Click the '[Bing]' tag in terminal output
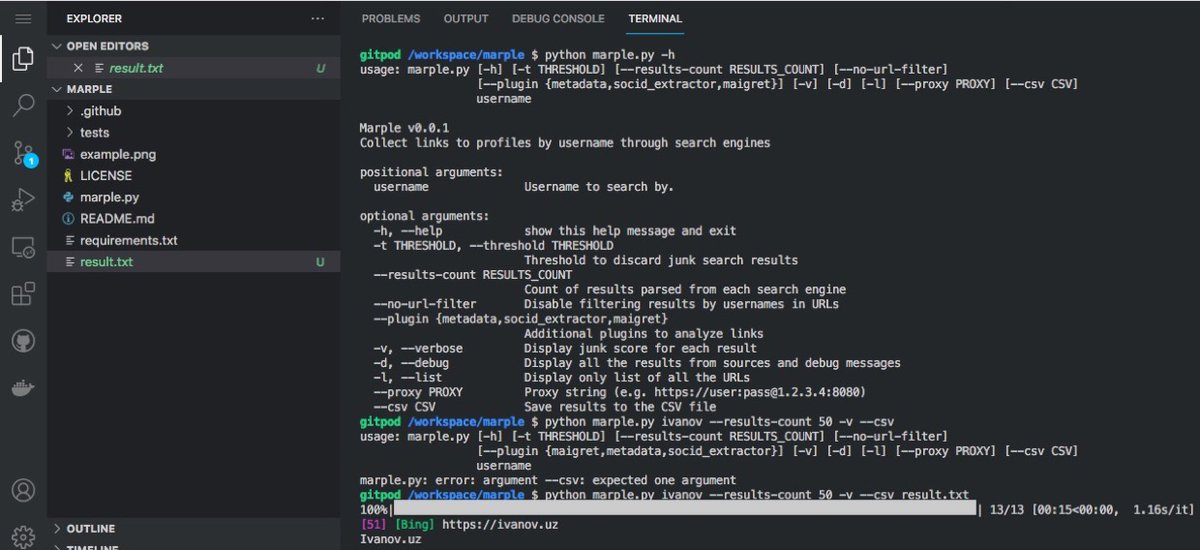This screenshot has height=550, width=1200. 415,524
